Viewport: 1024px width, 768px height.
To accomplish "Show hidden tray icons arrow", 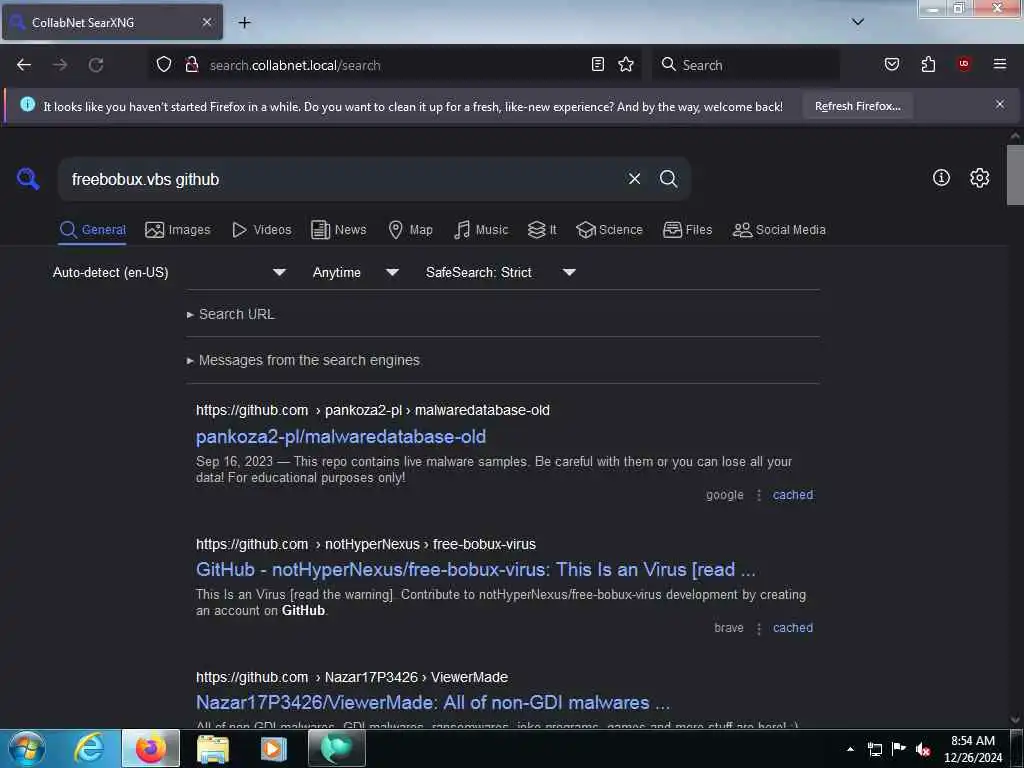I will coord(850,749).
